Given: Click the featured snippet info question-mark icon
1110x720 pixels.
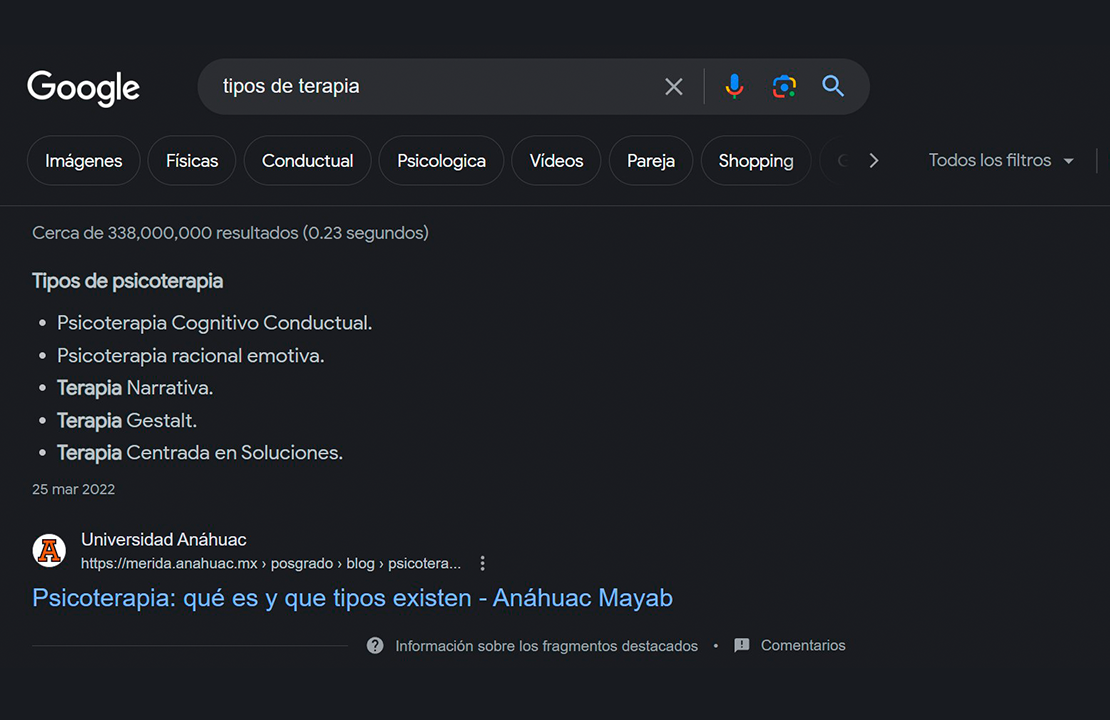Looking at the screenshot, I should [x=375, y=645].
